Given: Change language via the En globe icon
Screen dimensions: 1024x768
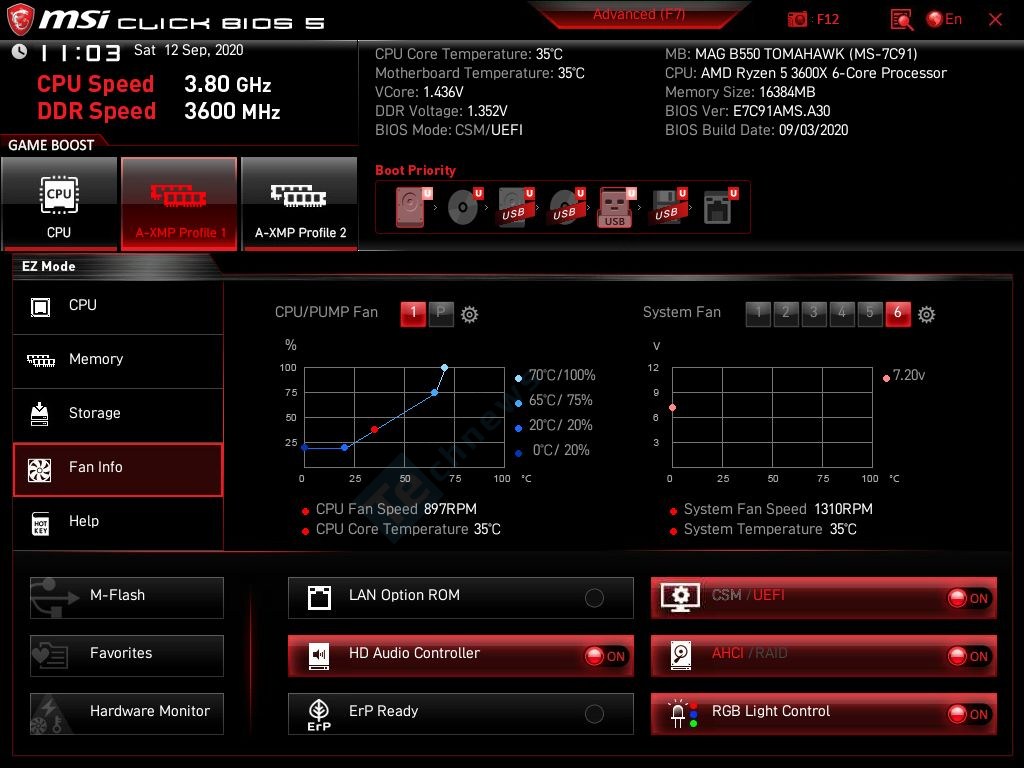Looking at the screenshot, I should point(944,20).
